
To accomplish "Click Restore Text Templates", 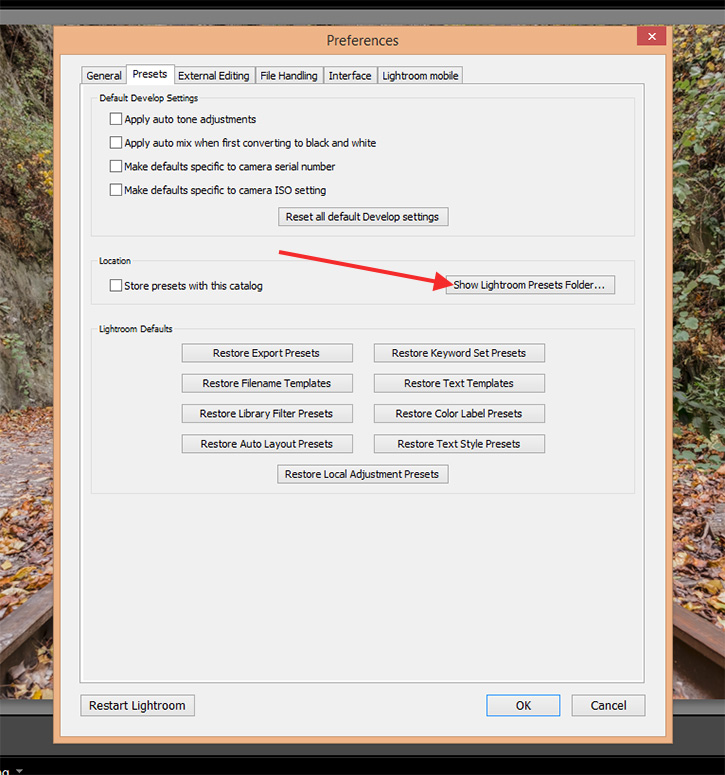I will [x=459, y=383].
